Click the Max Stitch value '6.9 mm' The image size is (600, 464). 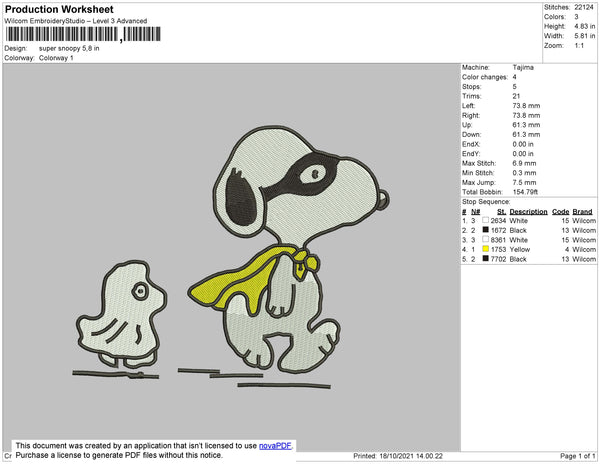click(x=524, y=163)
